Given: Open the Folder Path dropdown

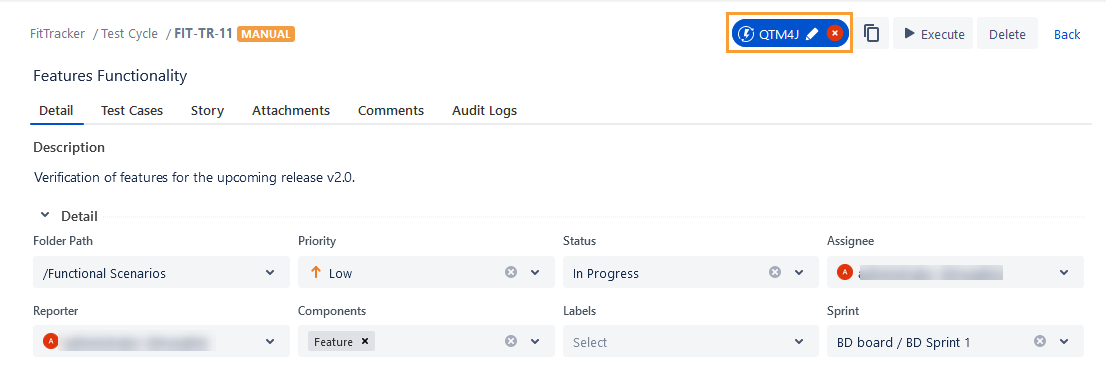Looking at the screenshot, I should (x=161, y=272).
